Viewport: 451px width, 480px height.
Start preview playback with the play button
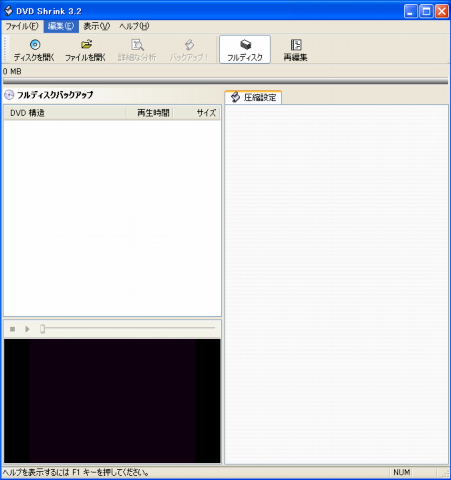[x=27, y=329]
